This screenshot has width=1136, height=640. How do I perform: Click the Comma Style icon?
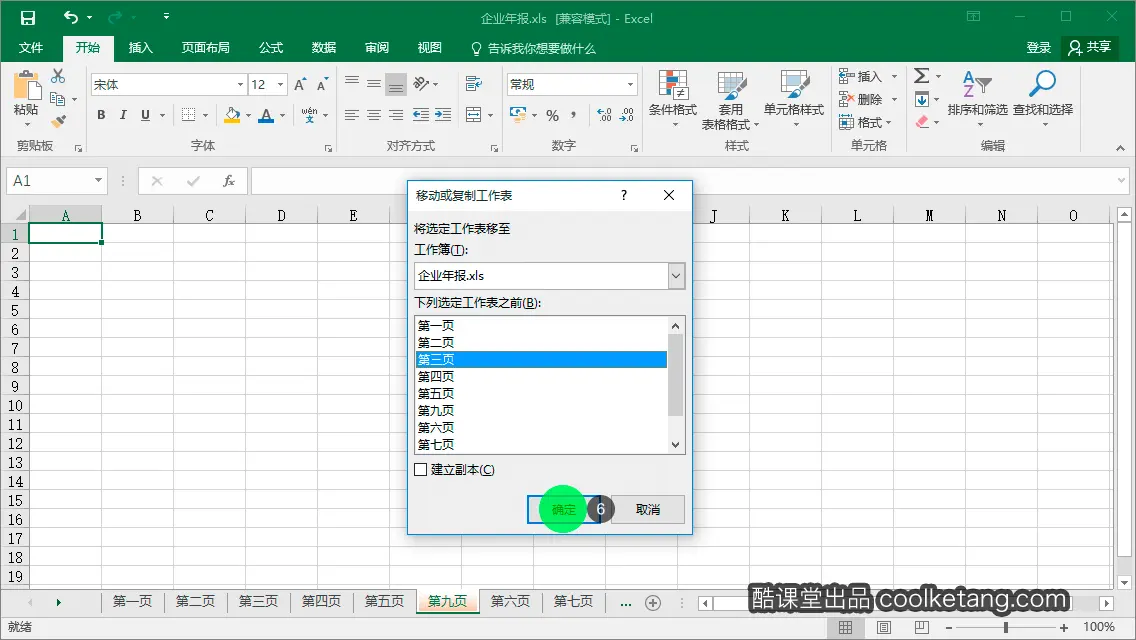point(573,115)
